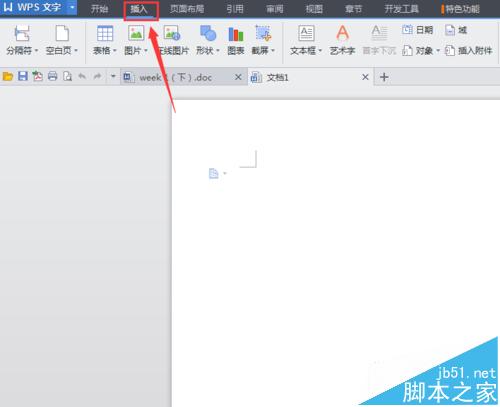The width and height of the screenshot is (500, 407).
Task: Click 插入附件 insert attachment
Action: pos(469,51)
